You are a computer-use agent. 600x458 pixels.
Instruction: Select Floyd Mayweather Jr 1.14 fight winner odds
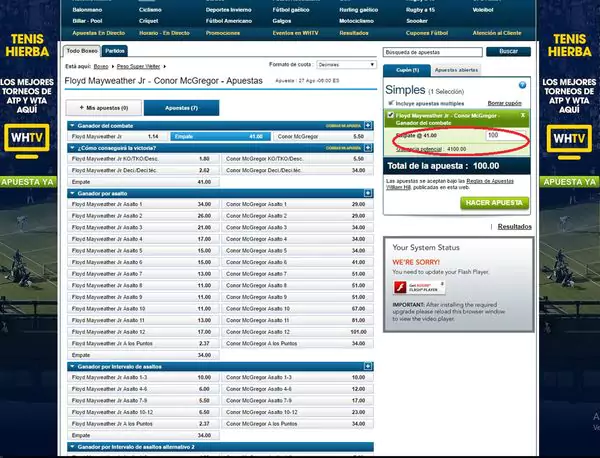click(x=117, y=137)
